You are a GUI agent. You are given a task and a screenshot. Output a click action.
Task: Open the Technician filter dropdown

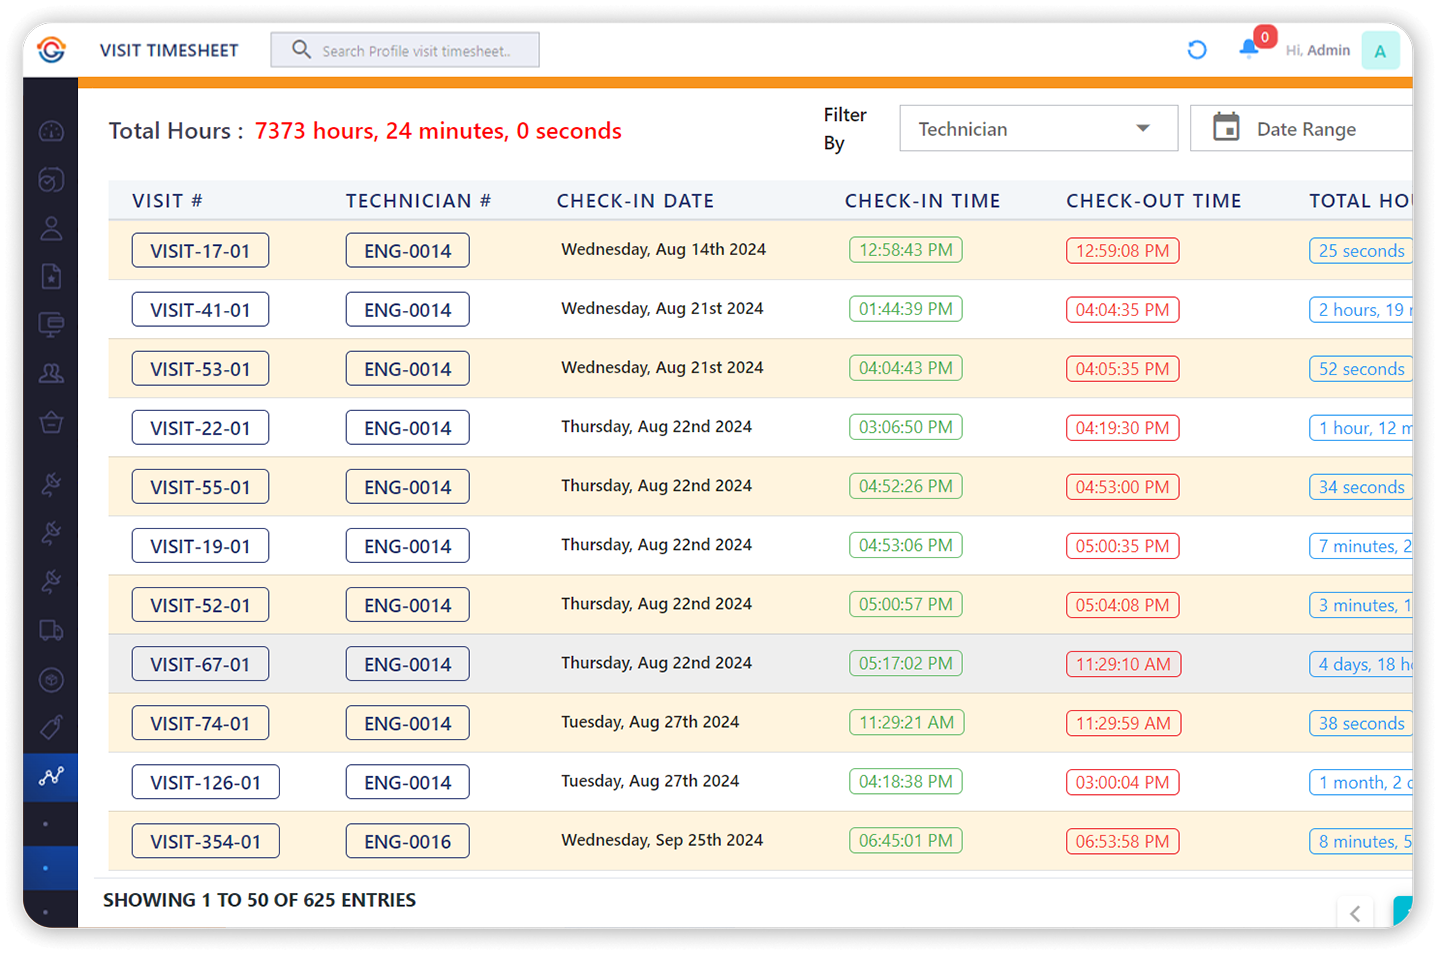tap(1038, 128)
